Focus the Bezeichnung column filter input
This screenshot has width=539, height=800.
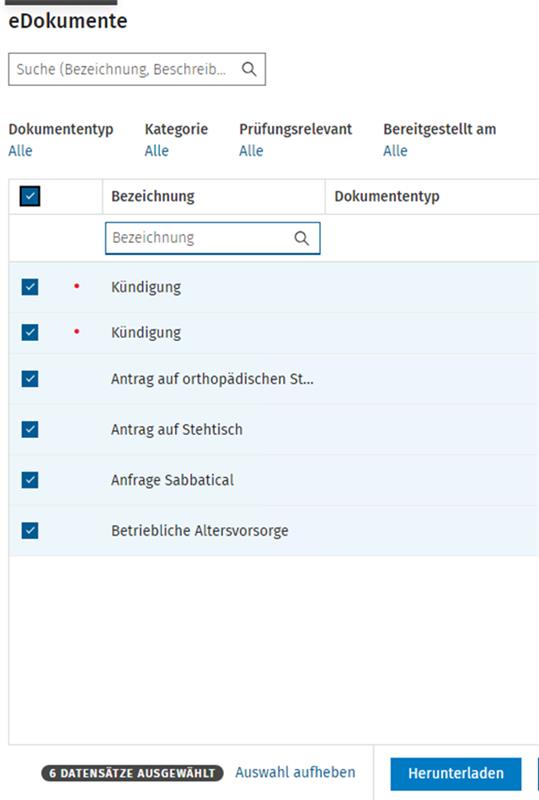click(213, 238)
